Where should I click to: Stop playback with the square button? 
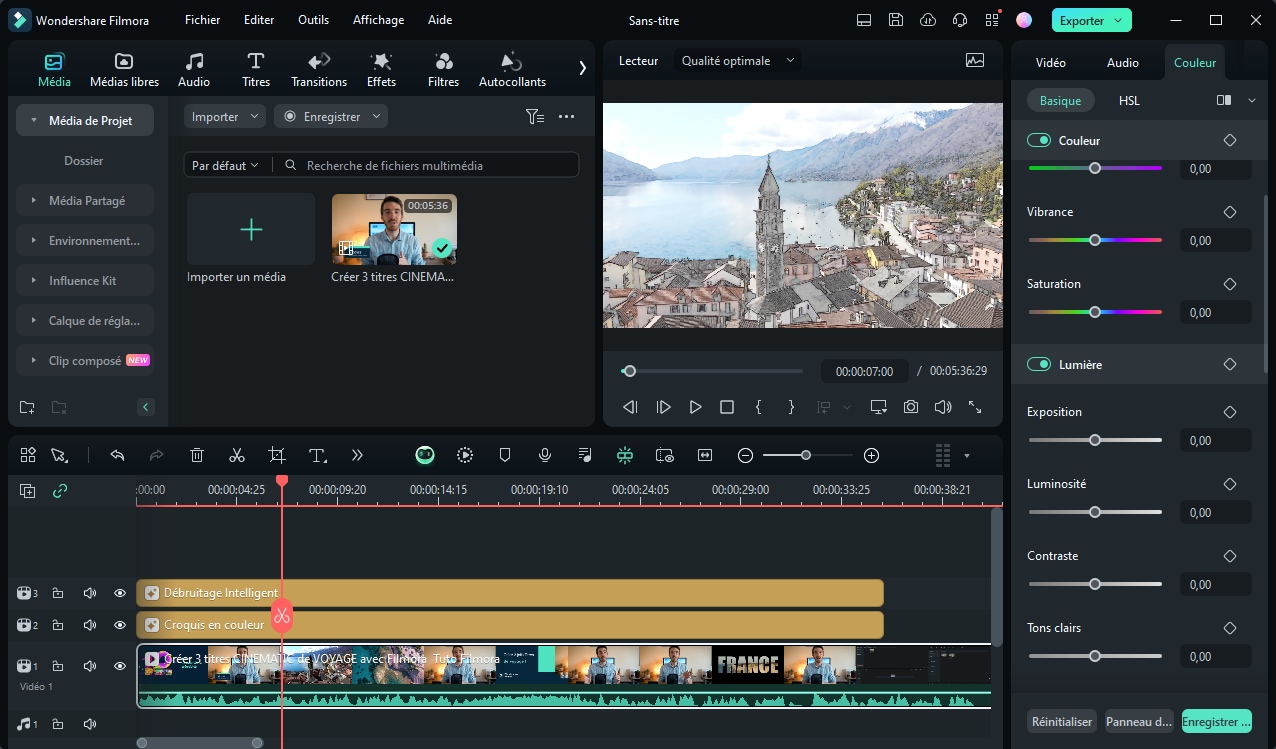pyautogui.click(x=727, y=407)
